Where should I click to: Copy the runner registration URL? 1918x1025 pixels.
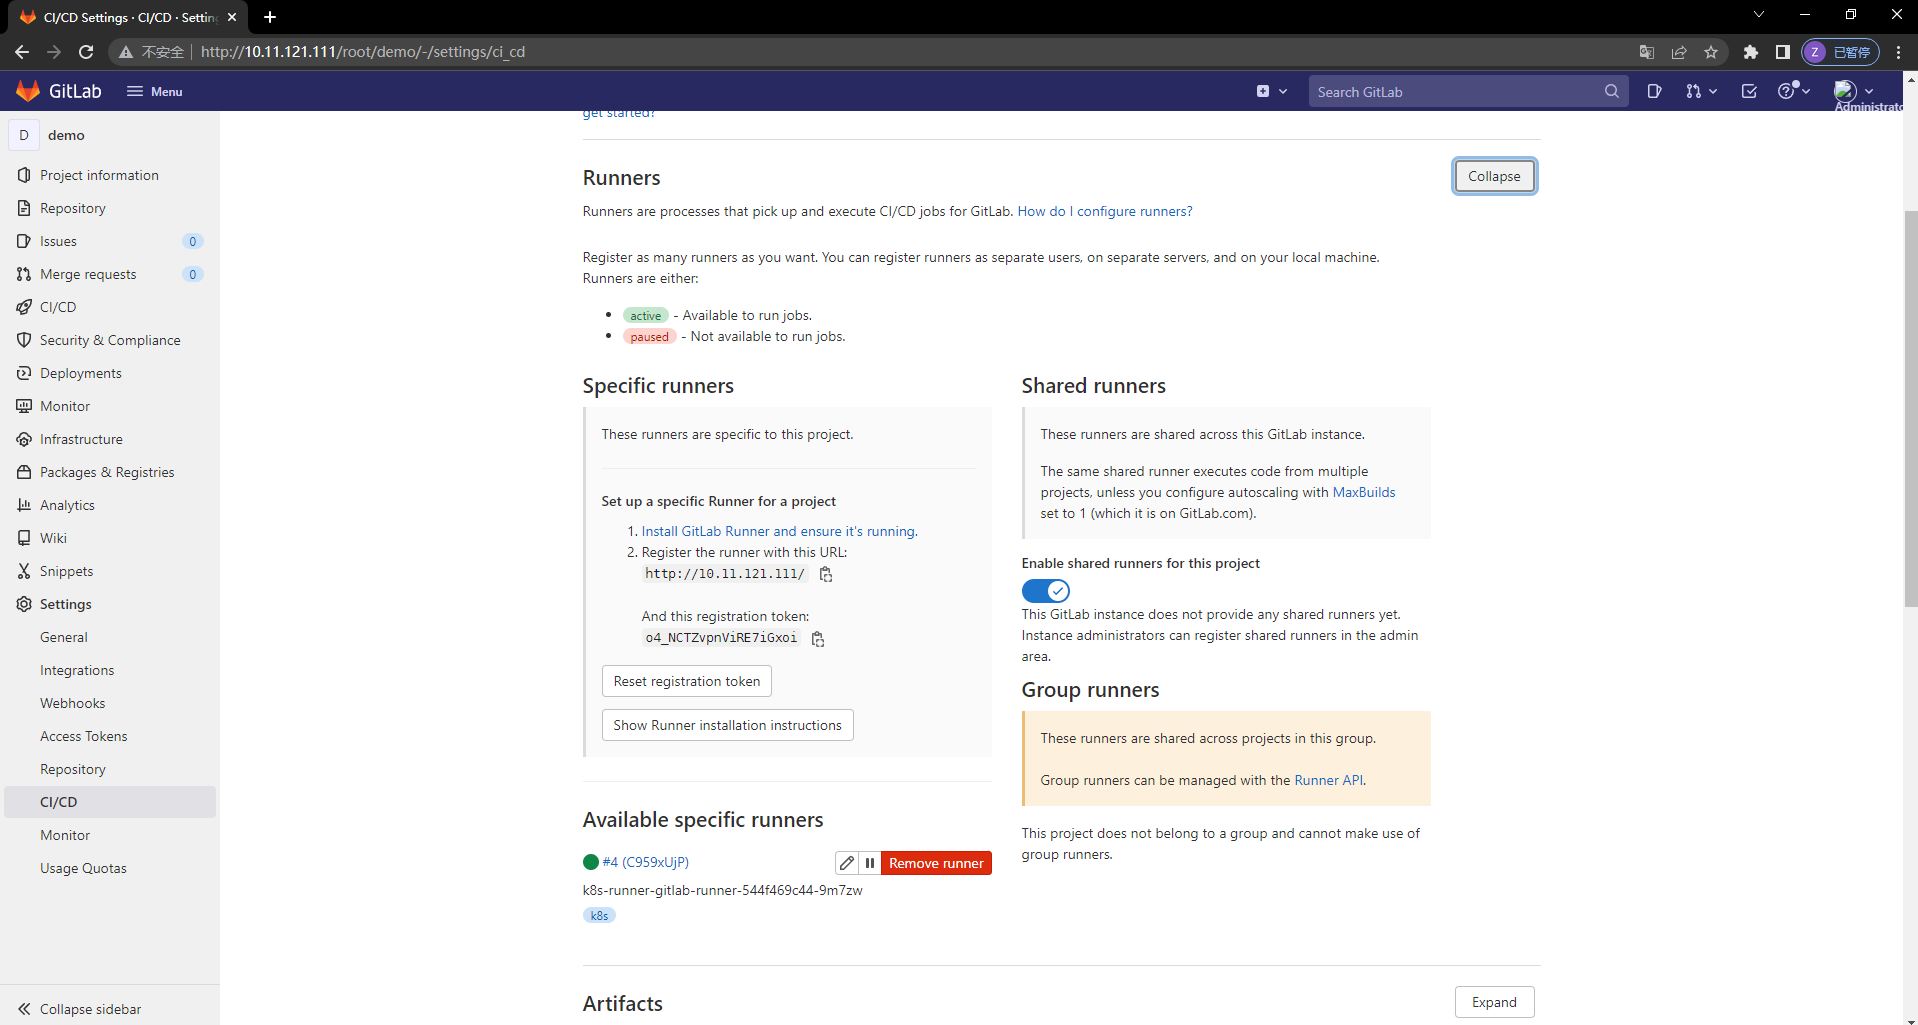(826, 574)
